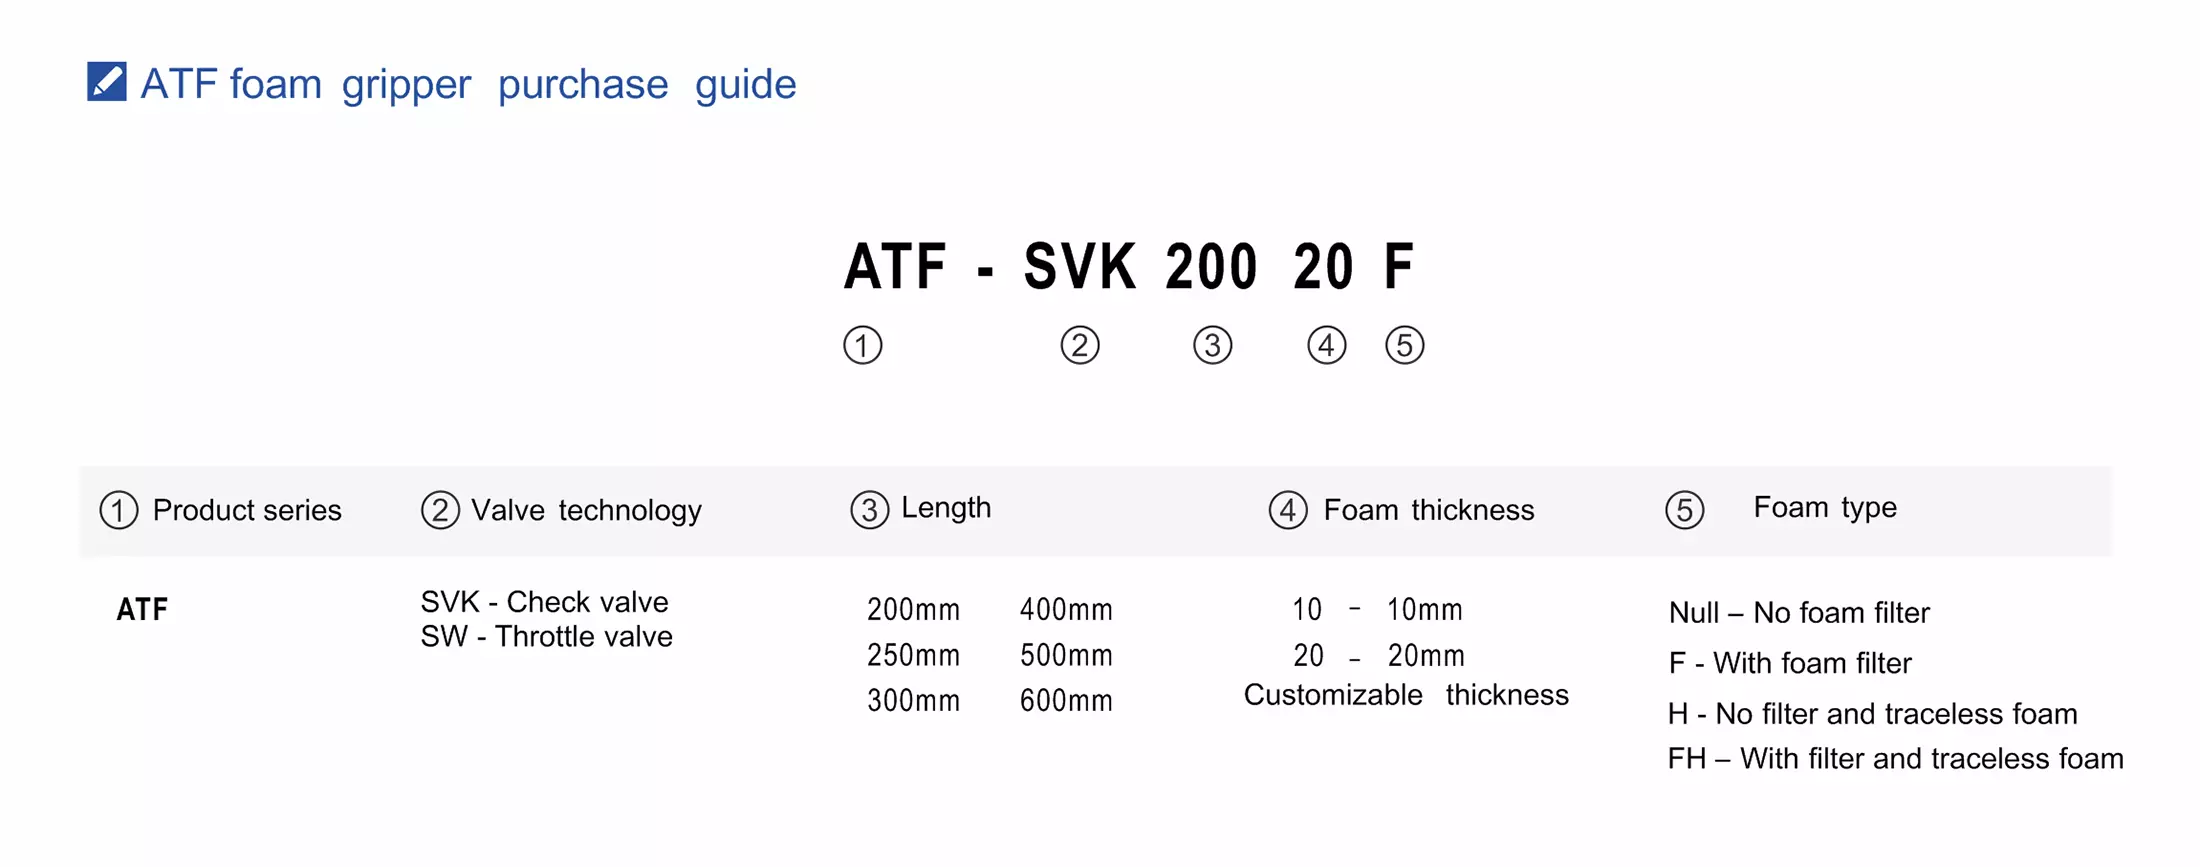
Task: Click circled number 3 beneath the 200 code
Action: pyautogui.click(x=1212, y=346)
